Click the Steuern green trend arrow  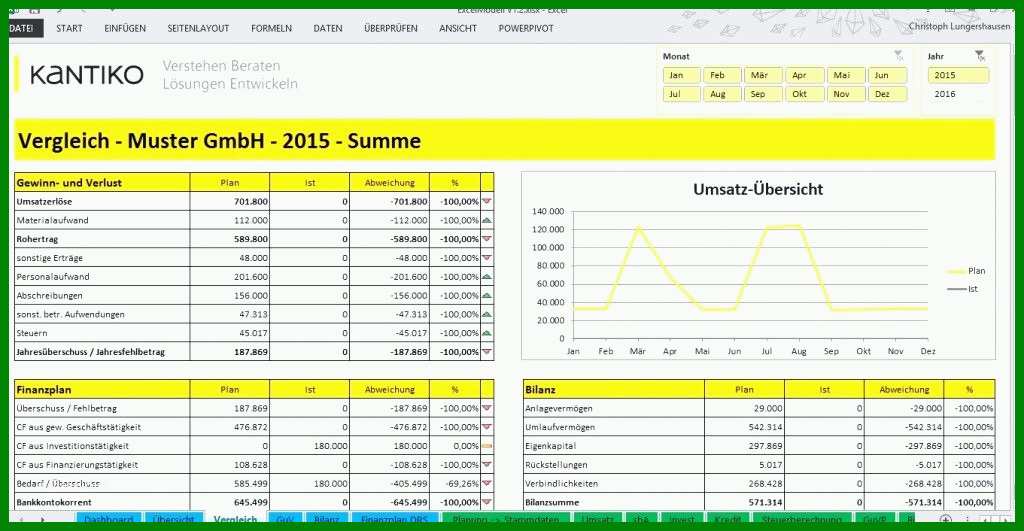[x=487, y=333]
